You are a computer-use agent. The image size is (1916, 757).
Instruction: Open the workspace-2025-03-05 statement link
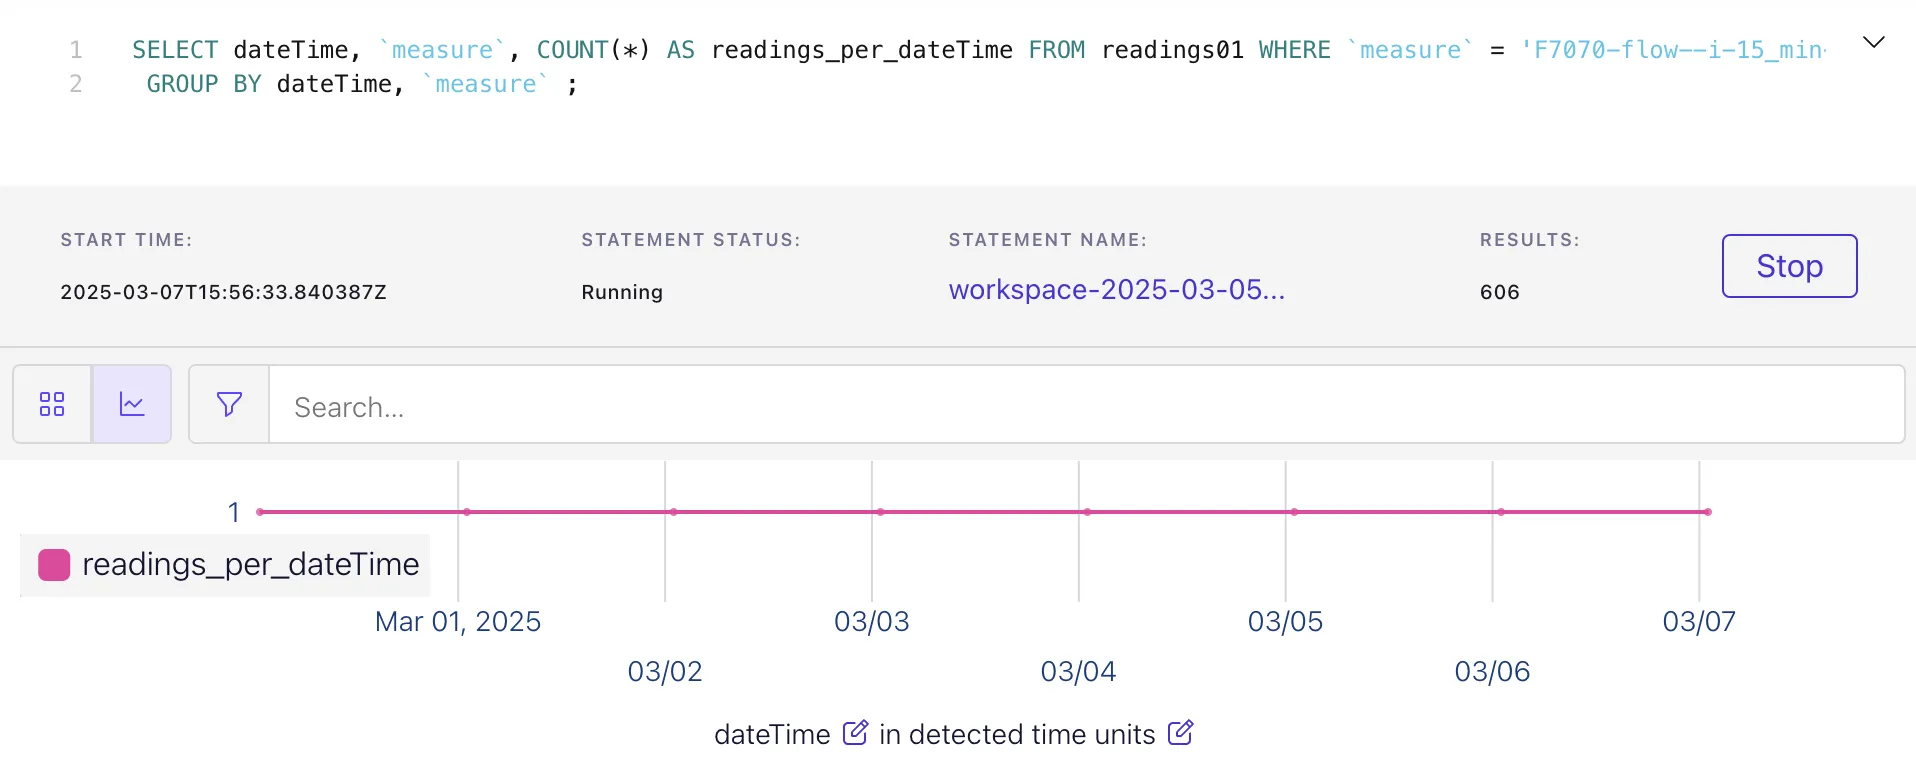click(1116, 290)
